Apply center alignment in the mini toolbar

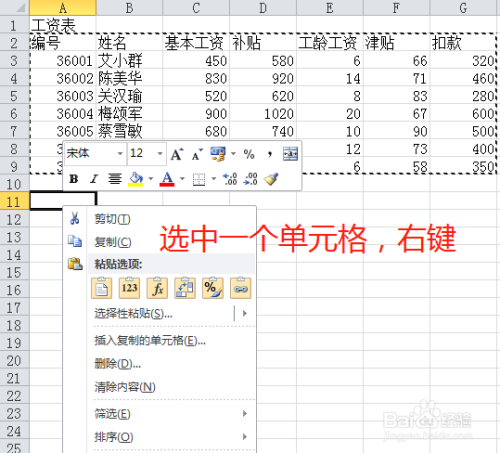pyautogui.click(x=115, y=179)
